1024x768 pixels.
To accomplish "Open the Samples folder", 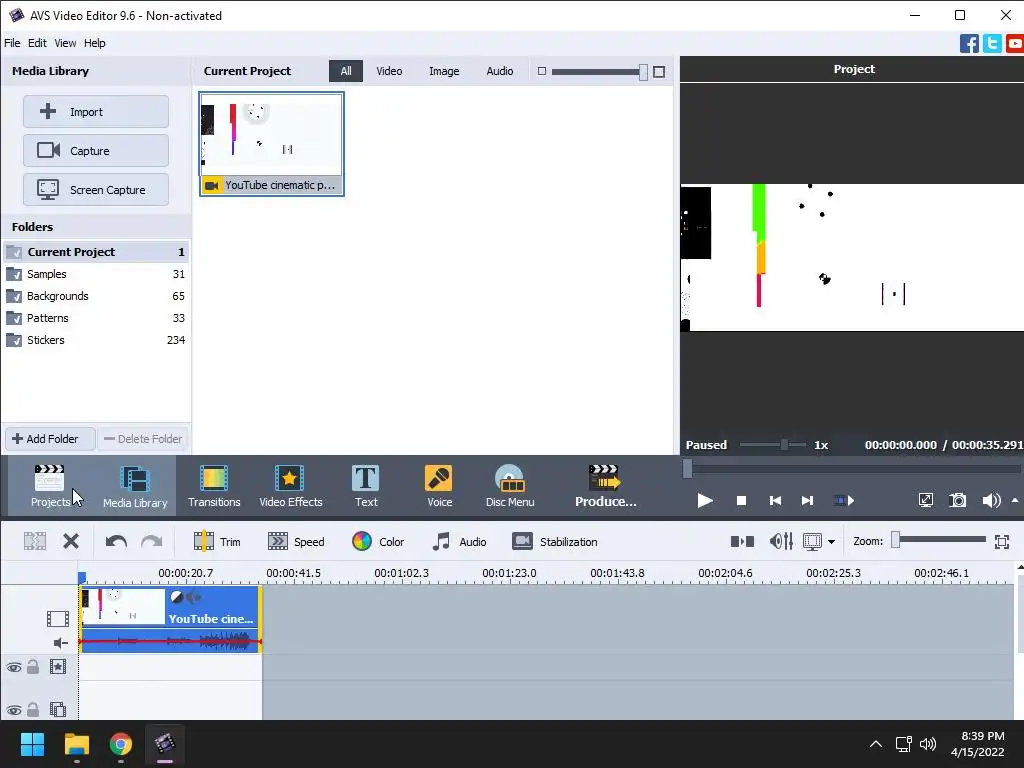I will pos(95,274).
